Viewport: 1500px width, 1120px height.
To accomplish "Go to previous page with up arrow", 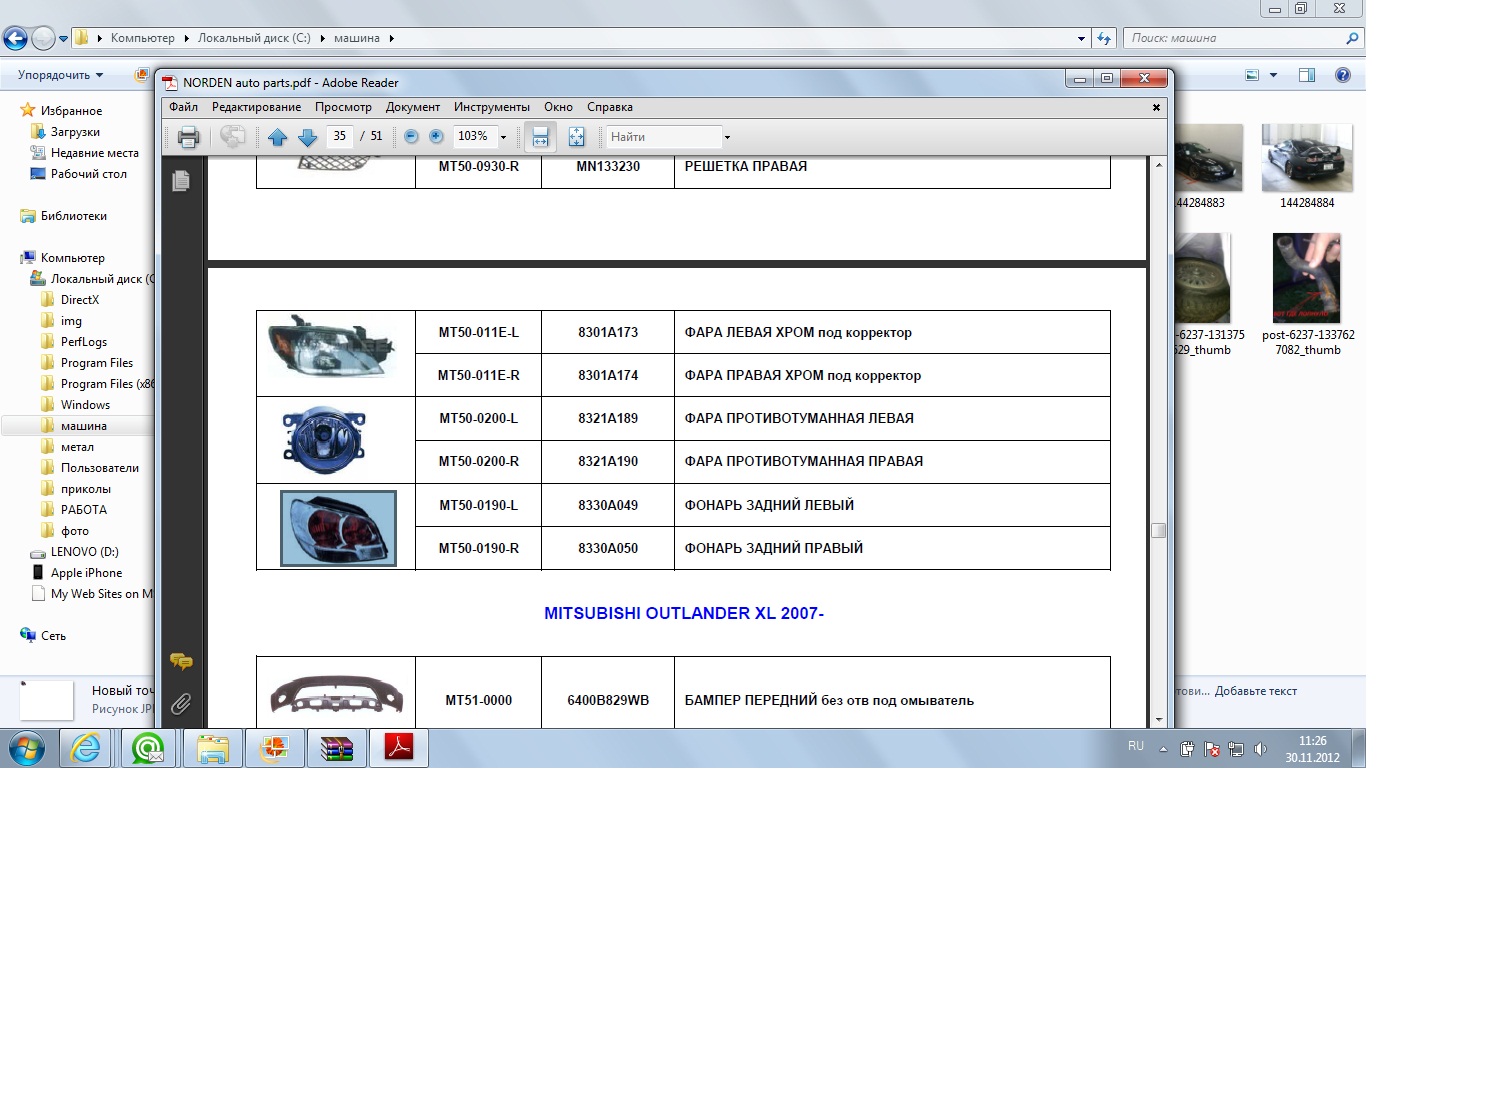I will coord(277,137).
